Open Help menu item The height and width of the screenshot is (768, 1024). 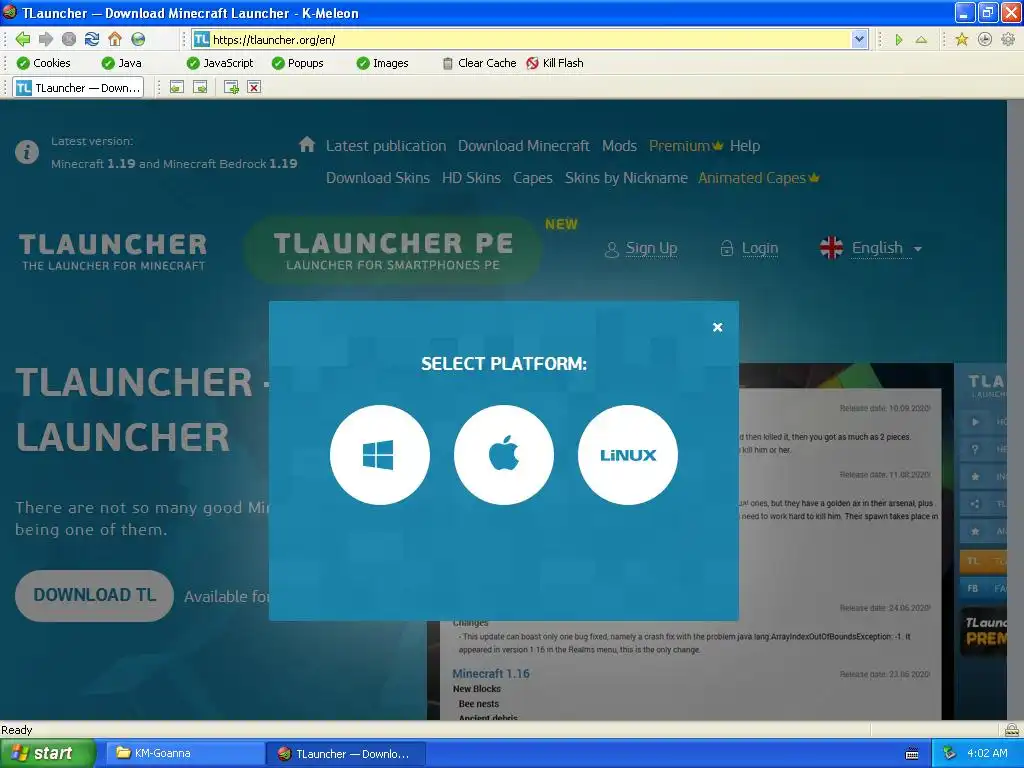click(744, 146)
